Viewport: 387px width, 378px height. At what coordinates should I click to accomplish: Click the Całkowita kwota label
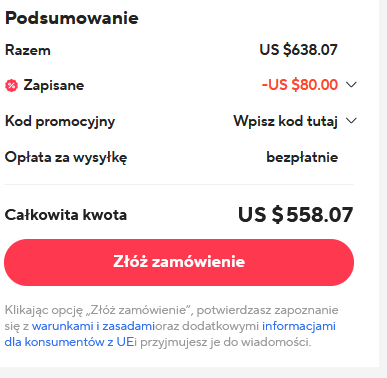(x=66, y=215)
